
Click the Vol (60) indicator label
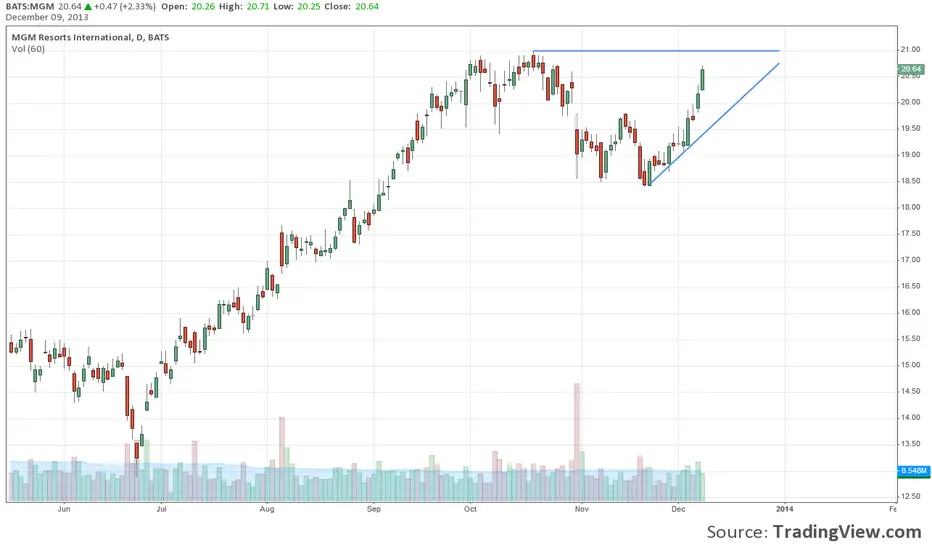click(28, 49)
